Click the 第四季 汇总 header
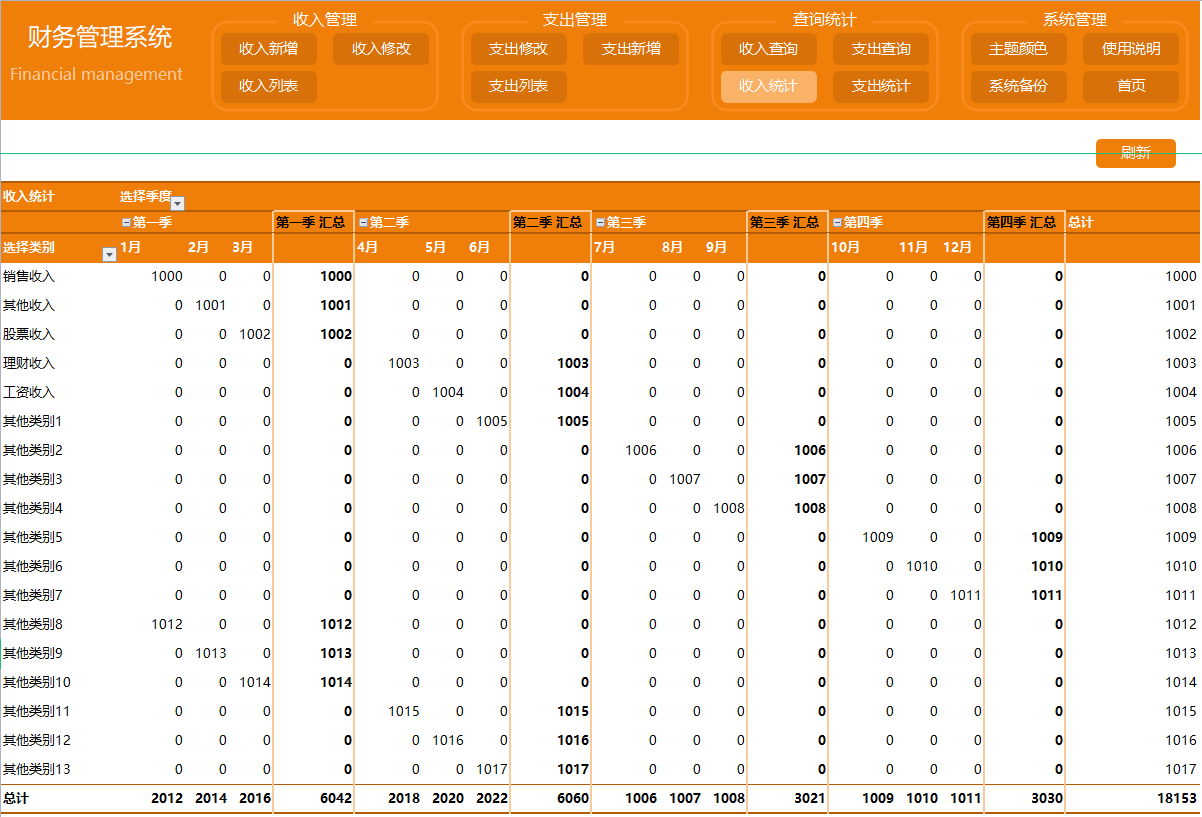This screenshot has height=817, width=1202. point(1022,222)
